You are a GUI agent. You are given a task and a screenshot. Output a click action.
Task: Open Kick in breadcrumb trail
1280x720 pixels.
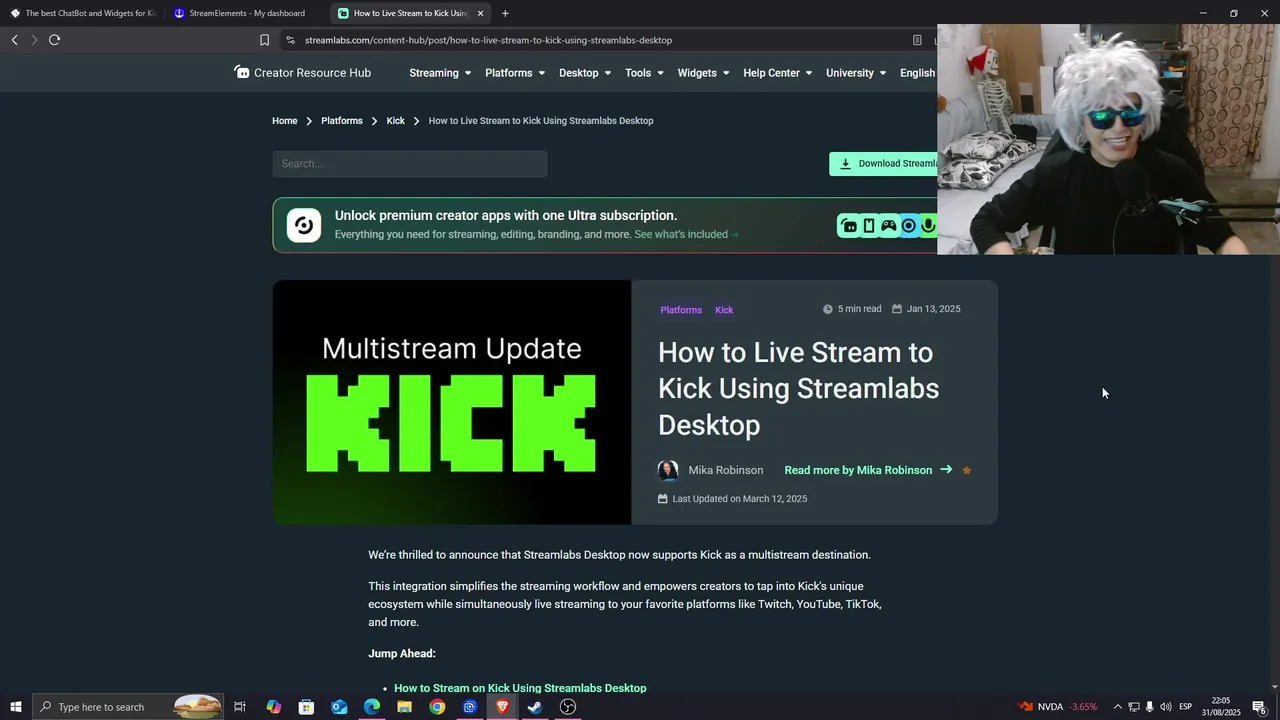pyautogui.click(x=396, y=121)
